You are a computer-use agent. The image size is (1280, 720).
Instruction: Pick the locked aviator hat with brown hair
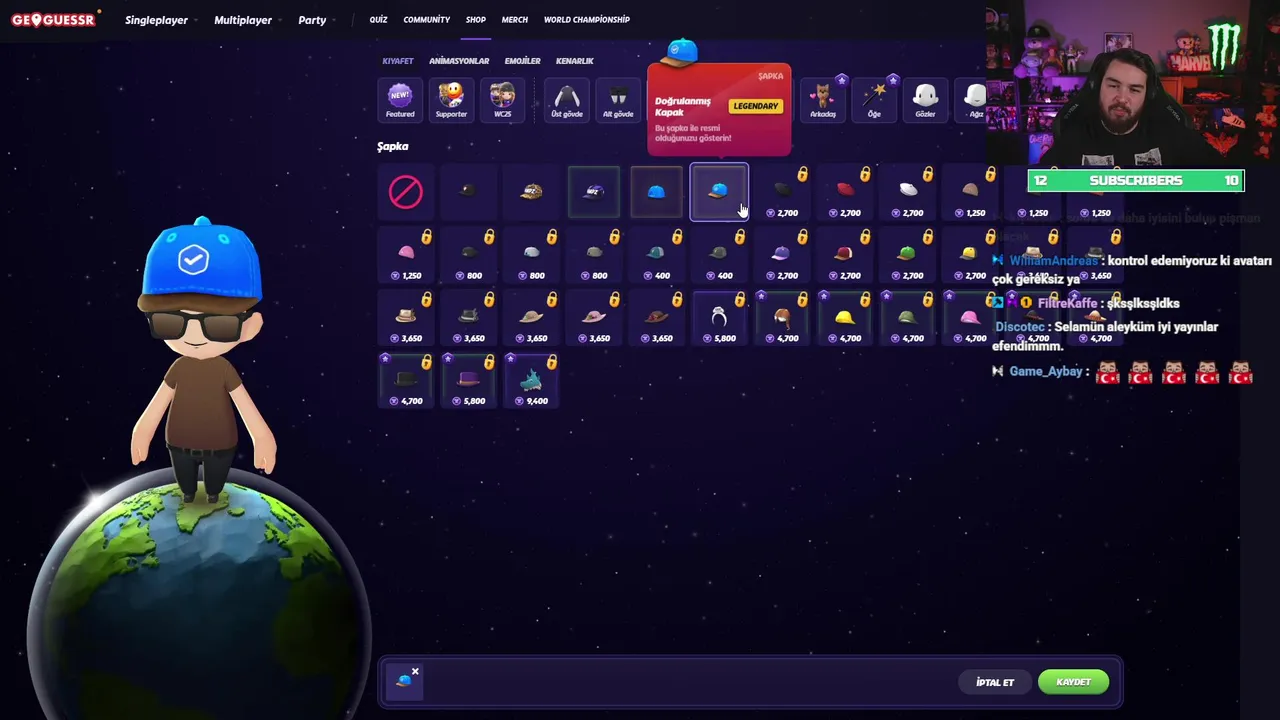(x=782, y=318)
